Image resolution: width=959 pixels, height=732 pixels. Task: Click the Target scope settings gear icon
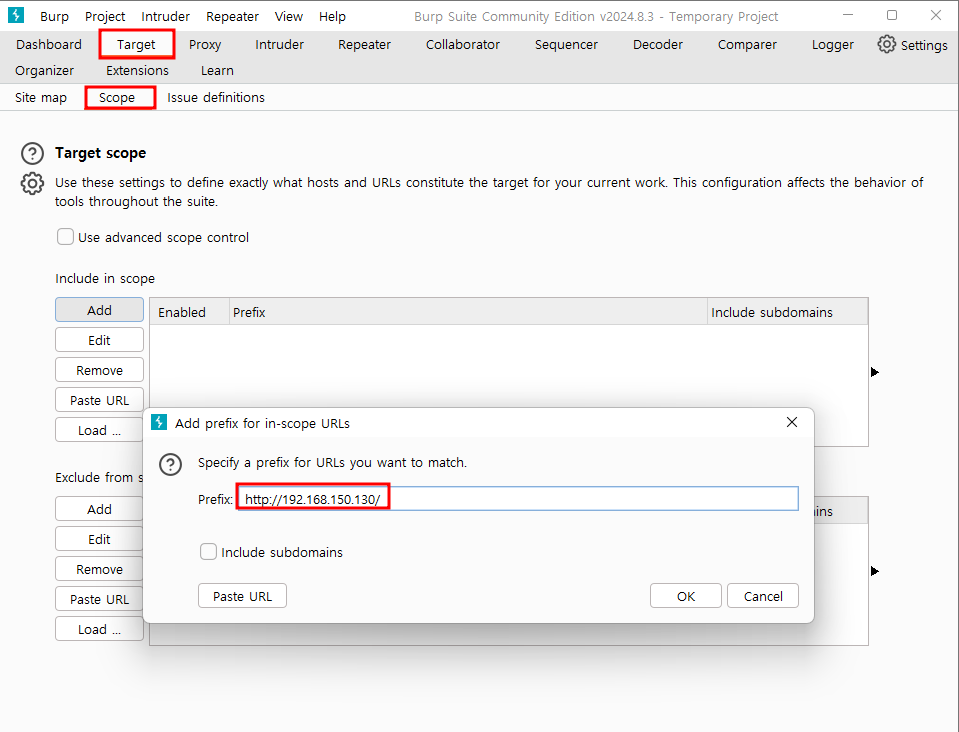pos(32,183)
